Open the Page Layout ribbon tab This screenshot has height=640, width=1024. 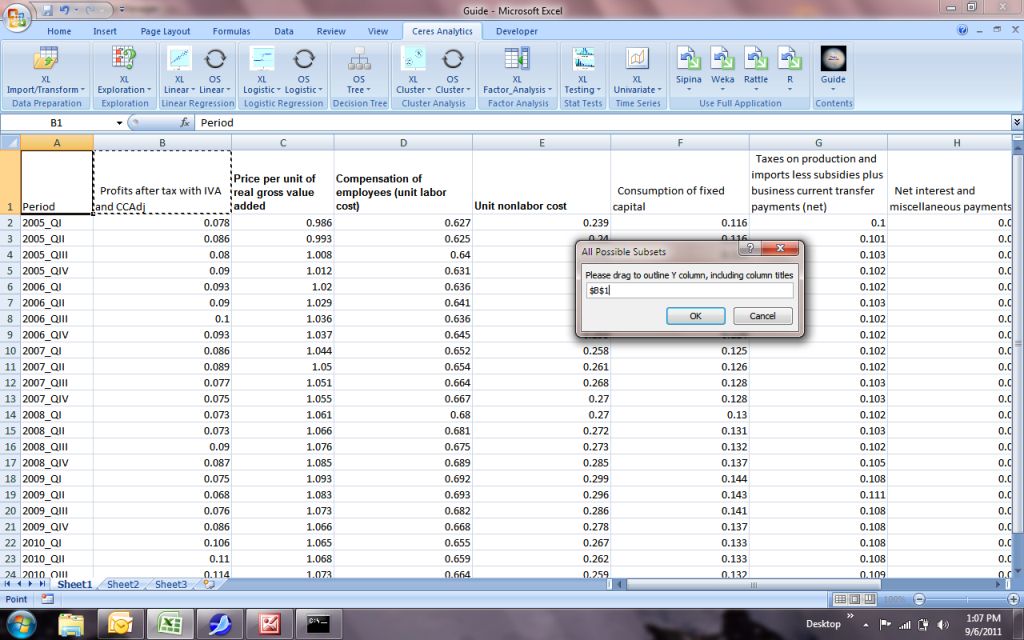click(165, 31)
